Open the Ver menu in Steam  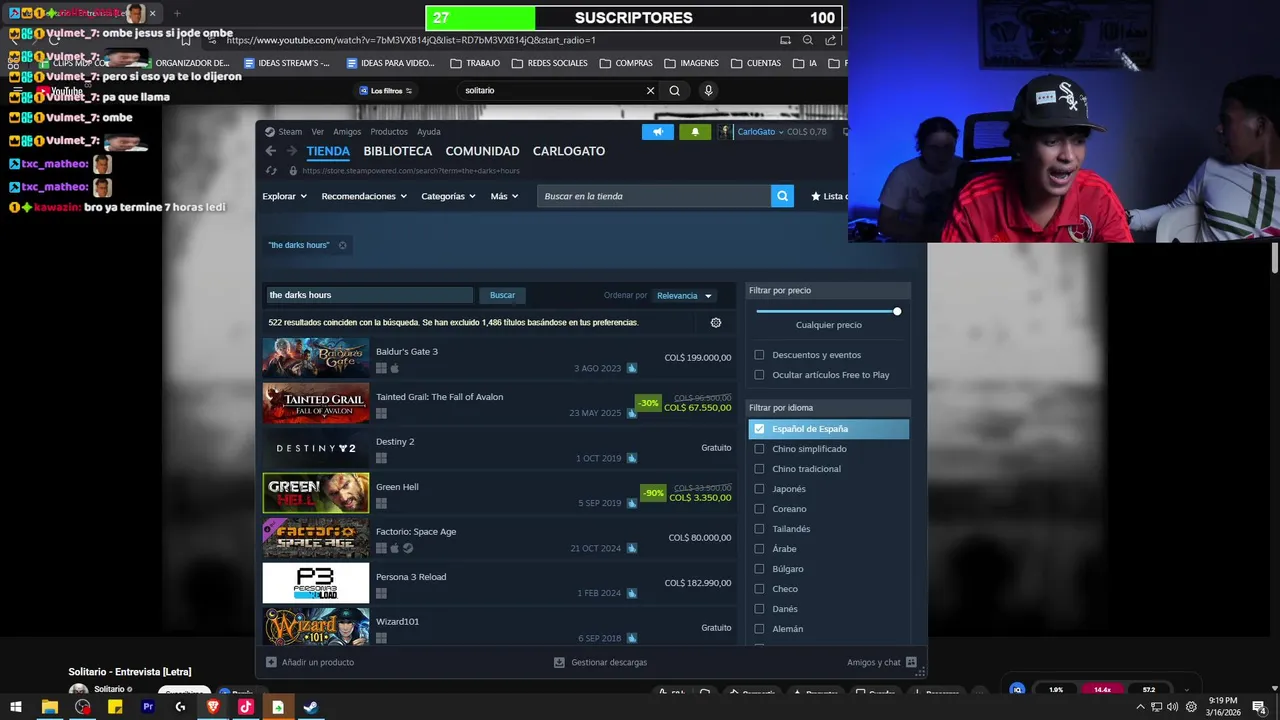pyautogui.click(x=317, y=132)
